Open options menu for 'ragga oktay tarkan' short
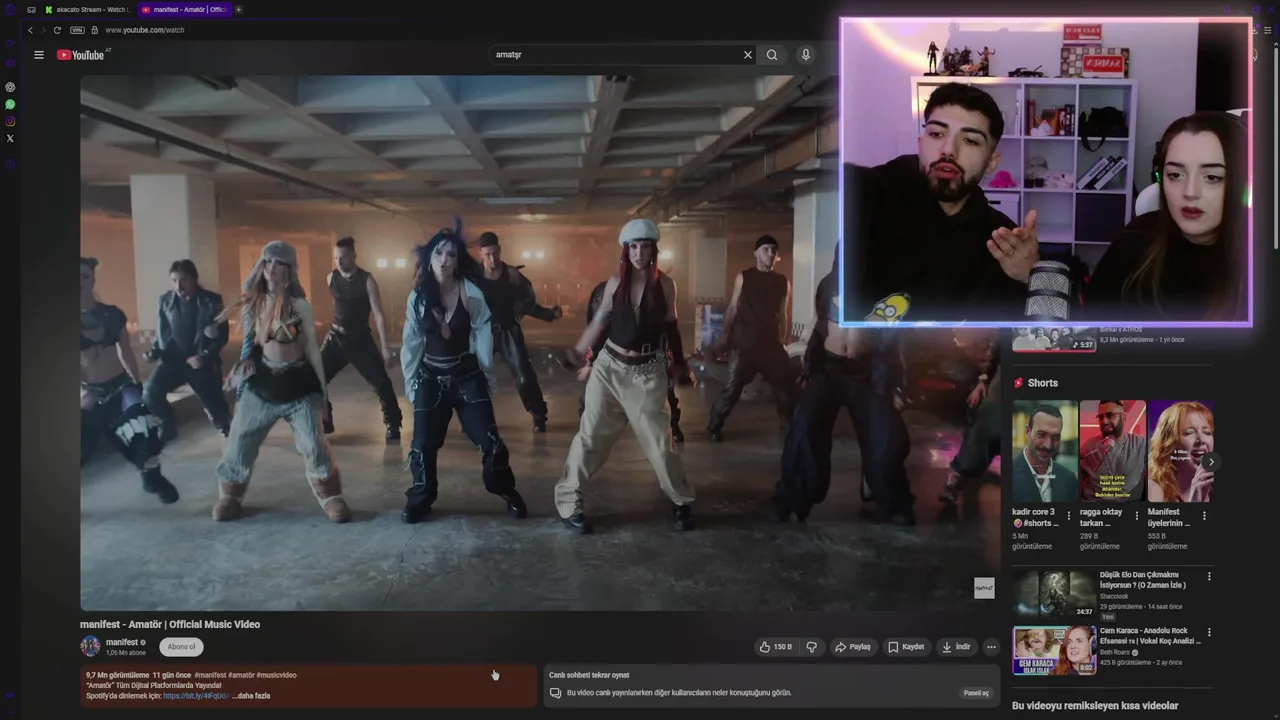Image resolution: width=1280 pixels, height=720 pixels. [x=1137, y=516]
